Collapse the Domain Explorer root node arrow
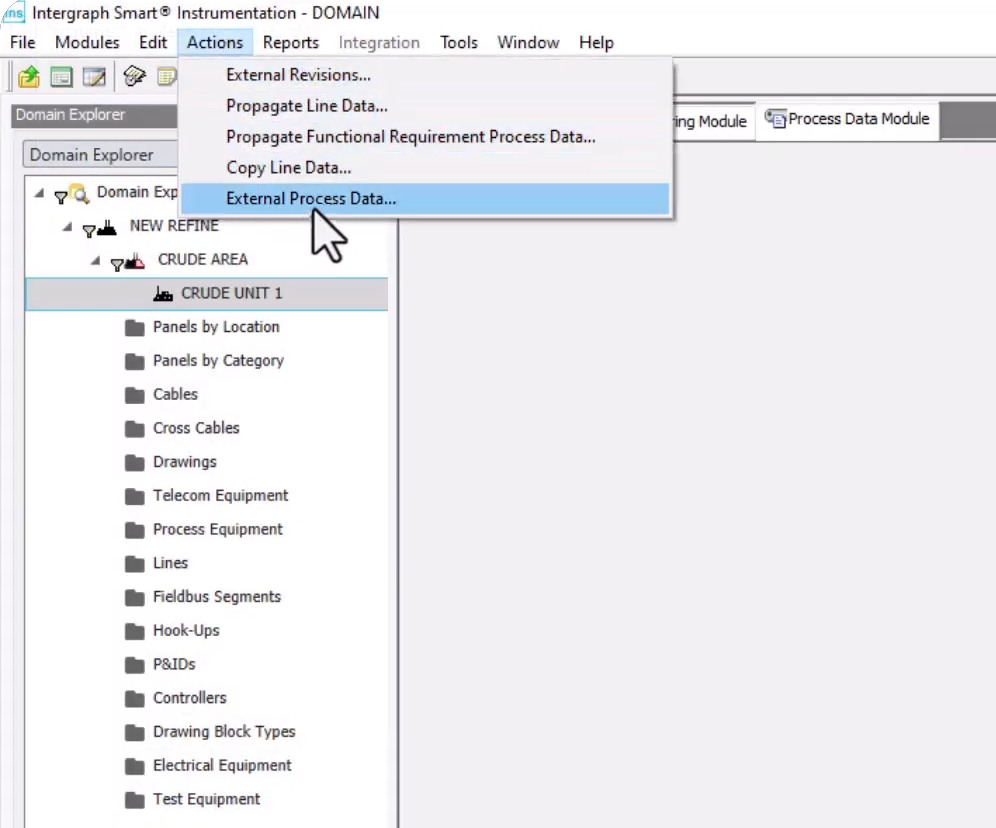The image size is (996, 828). pos(39,192)
